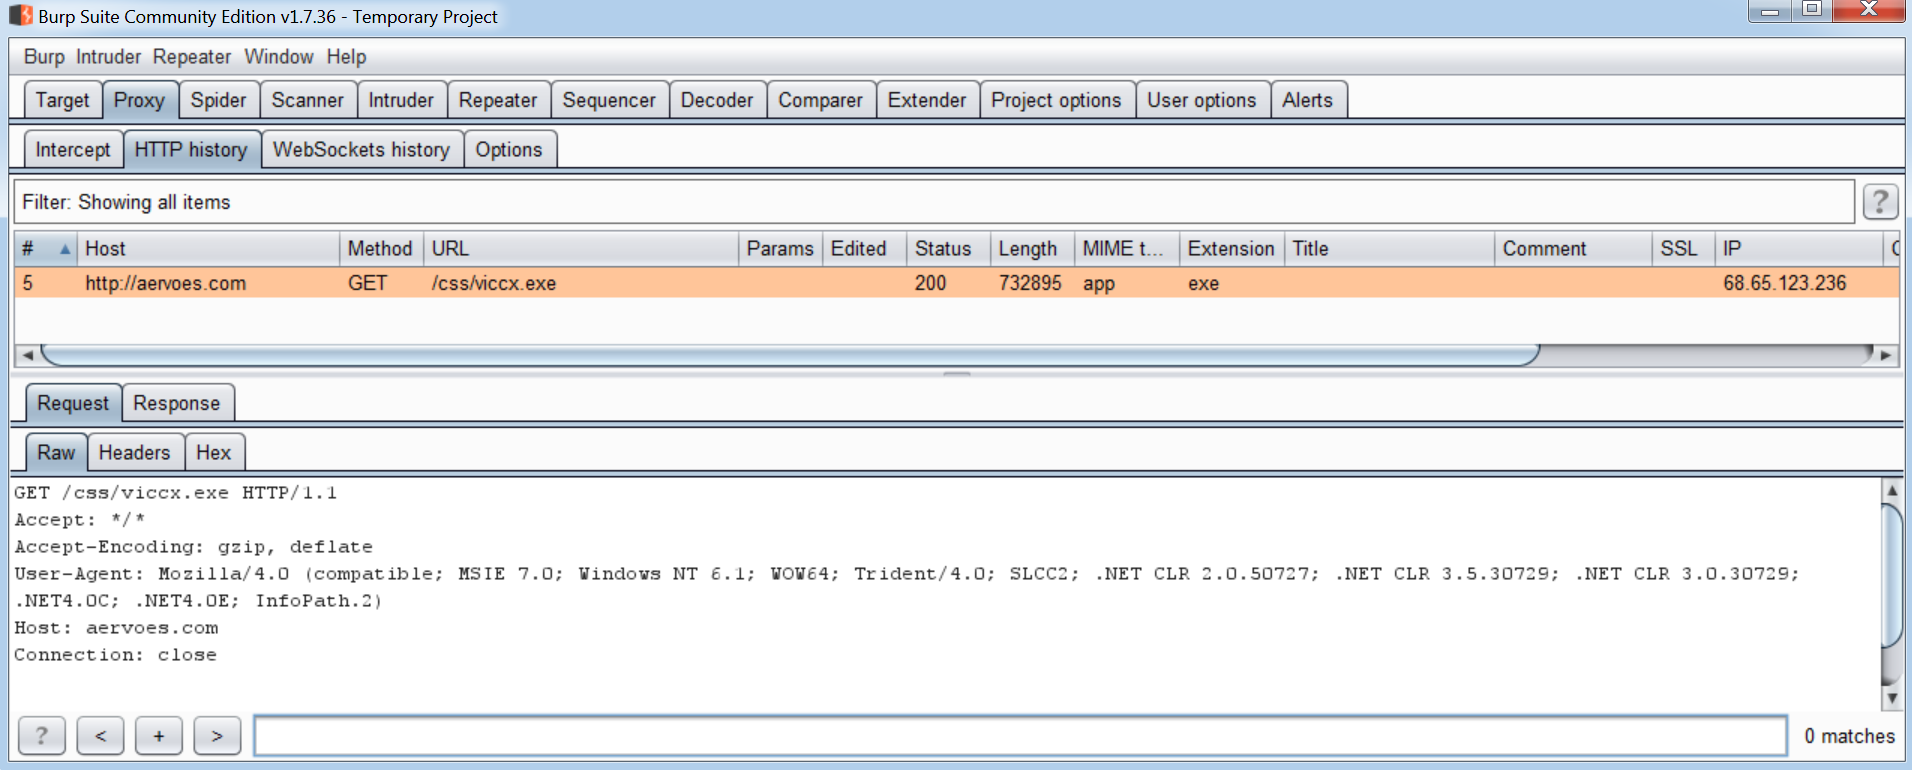Switch to the Sequencer tab

609,100
